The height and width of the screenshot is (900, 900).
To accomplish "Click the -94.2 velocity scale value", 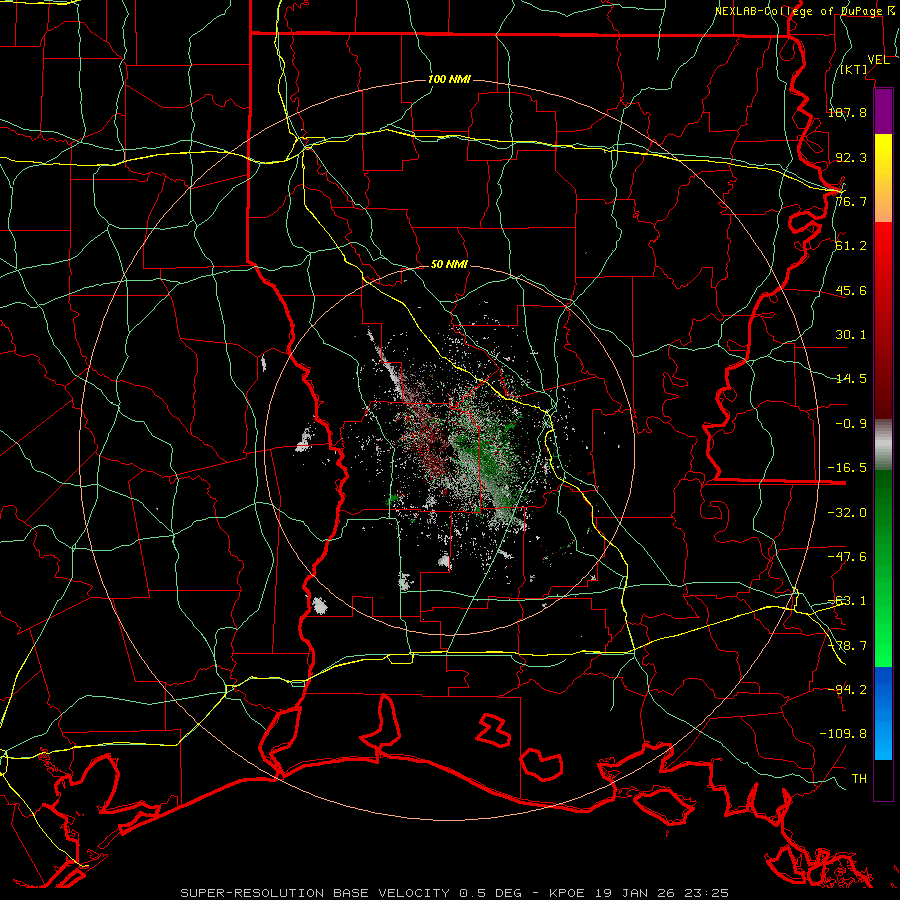I will (847, 689).
